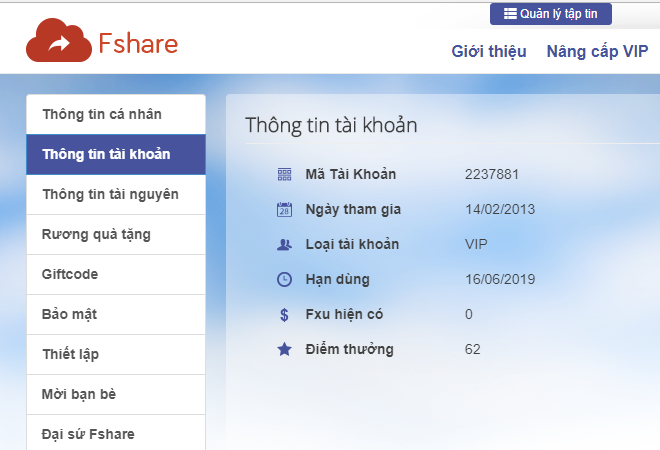660x450 pixels.
Task: Click the grid icon beside Mã Tài Khoản
Action: 285,174
